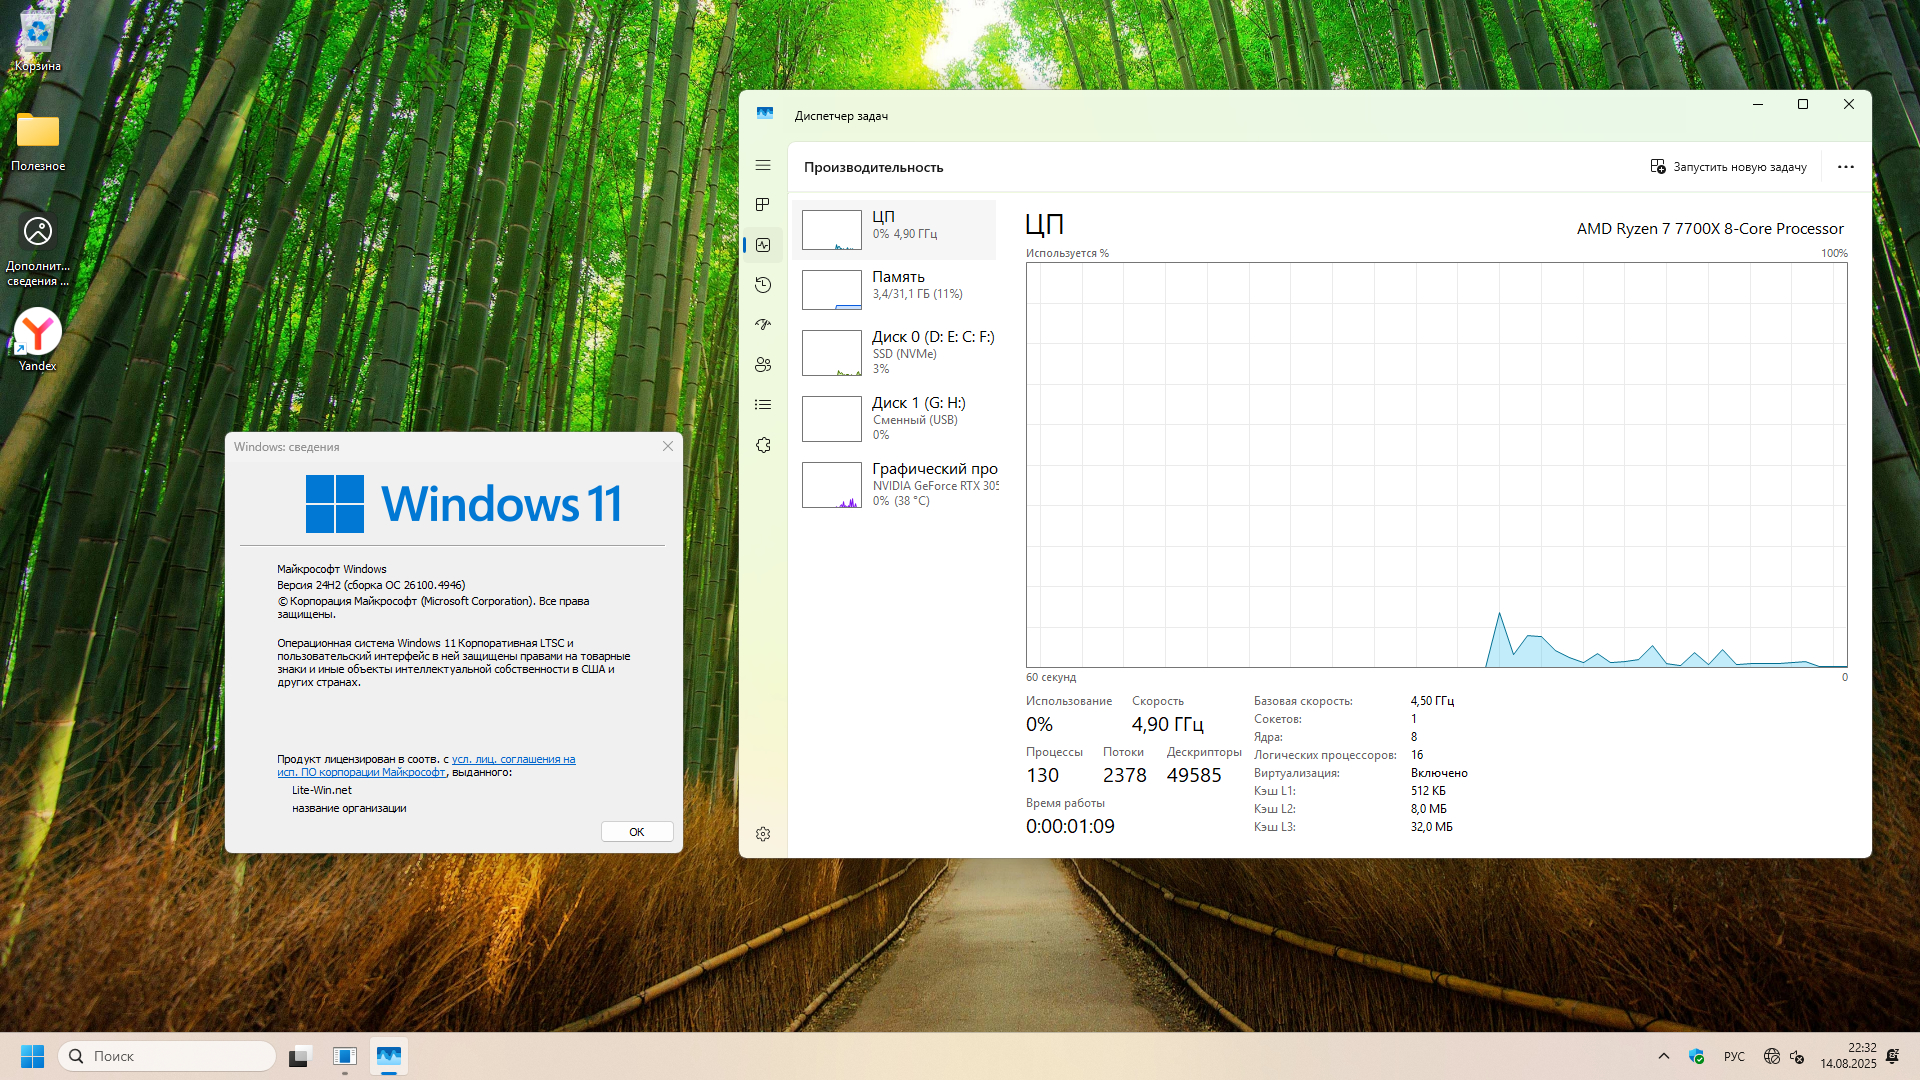The height and width of the screenshot is (1080, 1920).
Task: Switch the РУС keyboard language indicator
Action: click(x=1734, y=1056)
